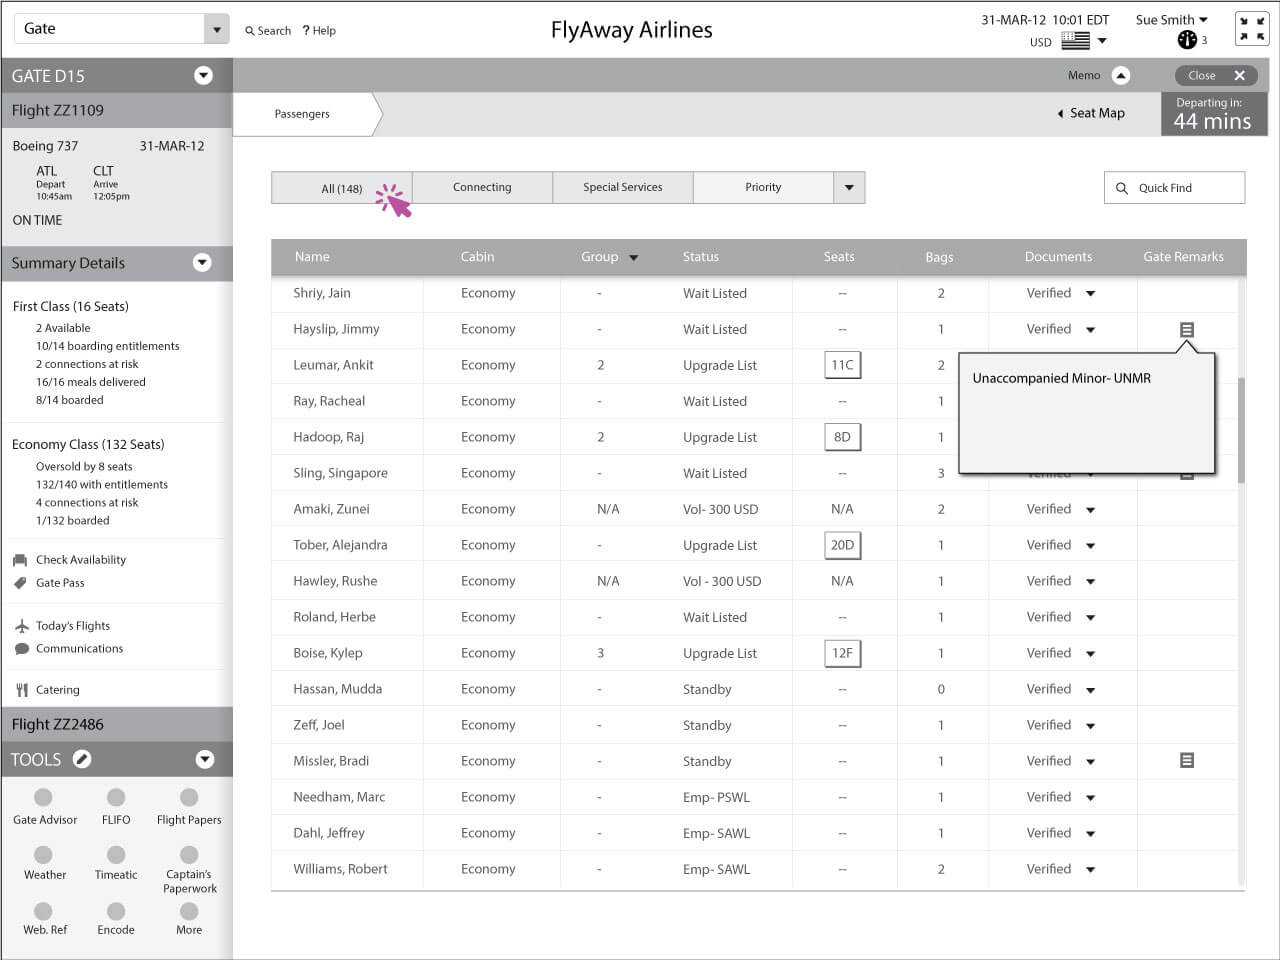
Task: Open the Gate dropdown at top left
Action: 216,29
